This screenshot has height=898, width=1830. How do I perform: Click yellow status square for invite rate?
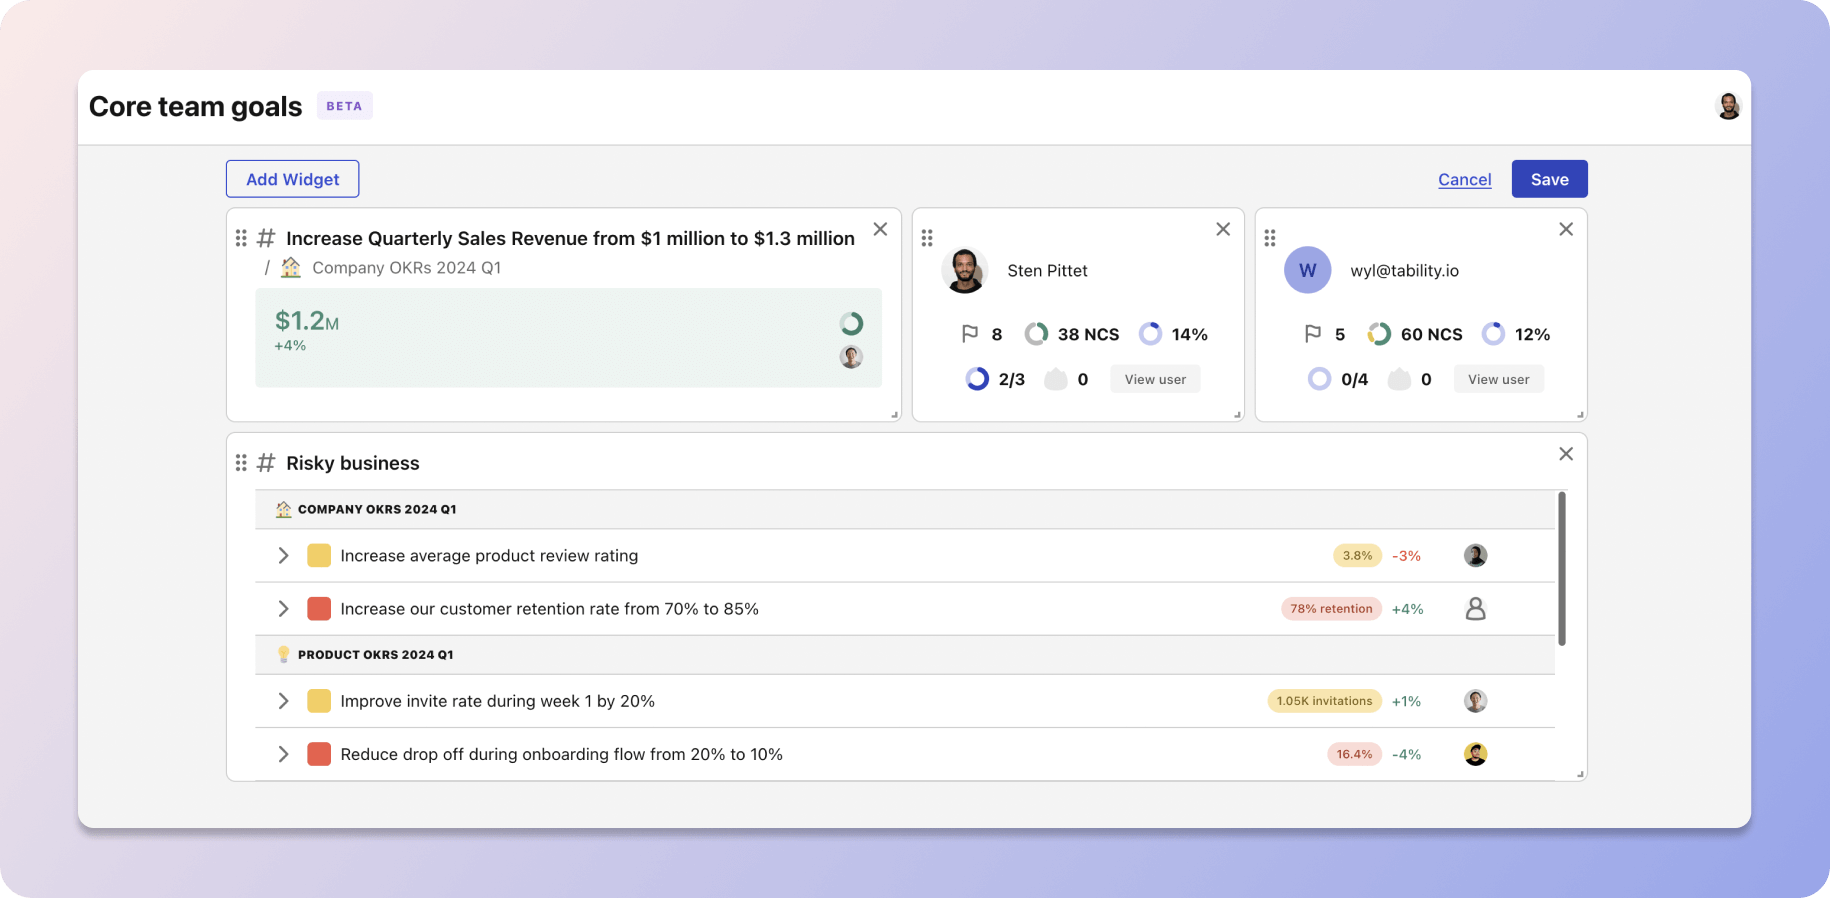tap(319, 701)
